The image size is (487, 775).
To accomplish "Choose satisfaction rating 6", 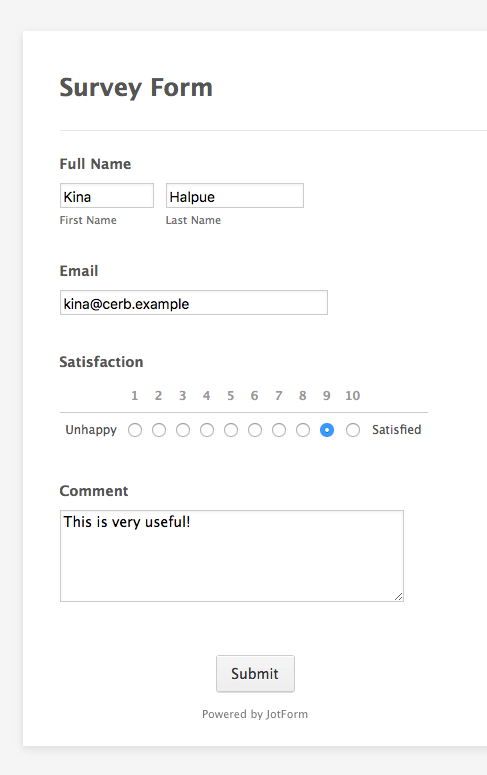I will pos(255,430).
